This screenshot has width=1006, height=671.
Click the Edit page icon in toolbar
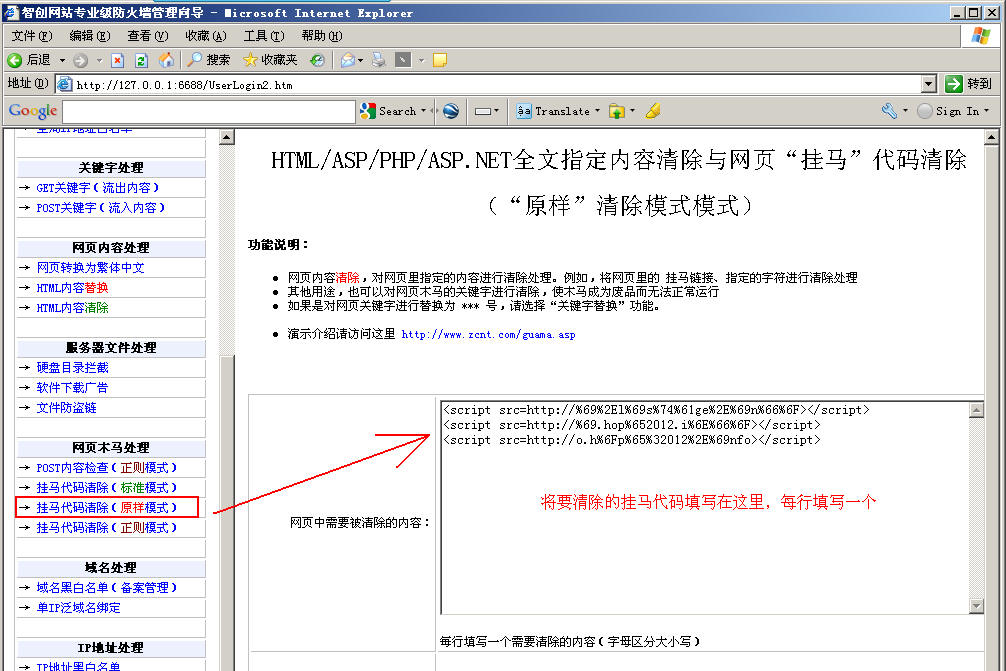[x=403, y=60]
